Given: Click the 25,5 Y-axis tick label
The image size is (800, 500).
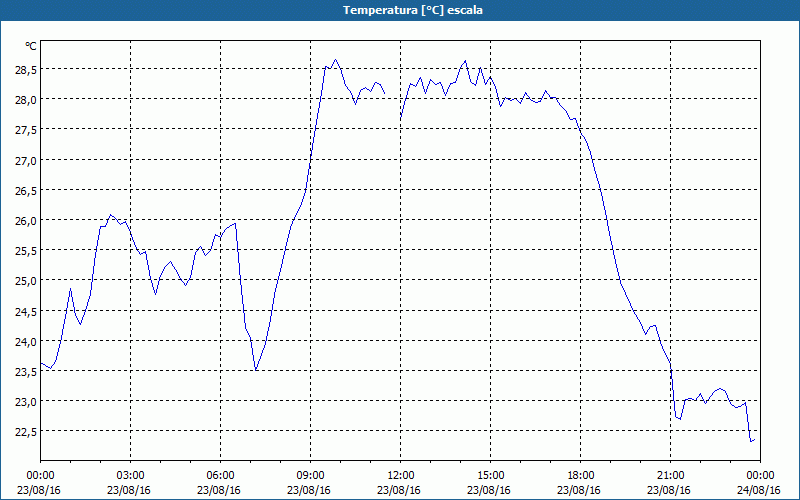Looking at the screenshot, I should point(26,252).
